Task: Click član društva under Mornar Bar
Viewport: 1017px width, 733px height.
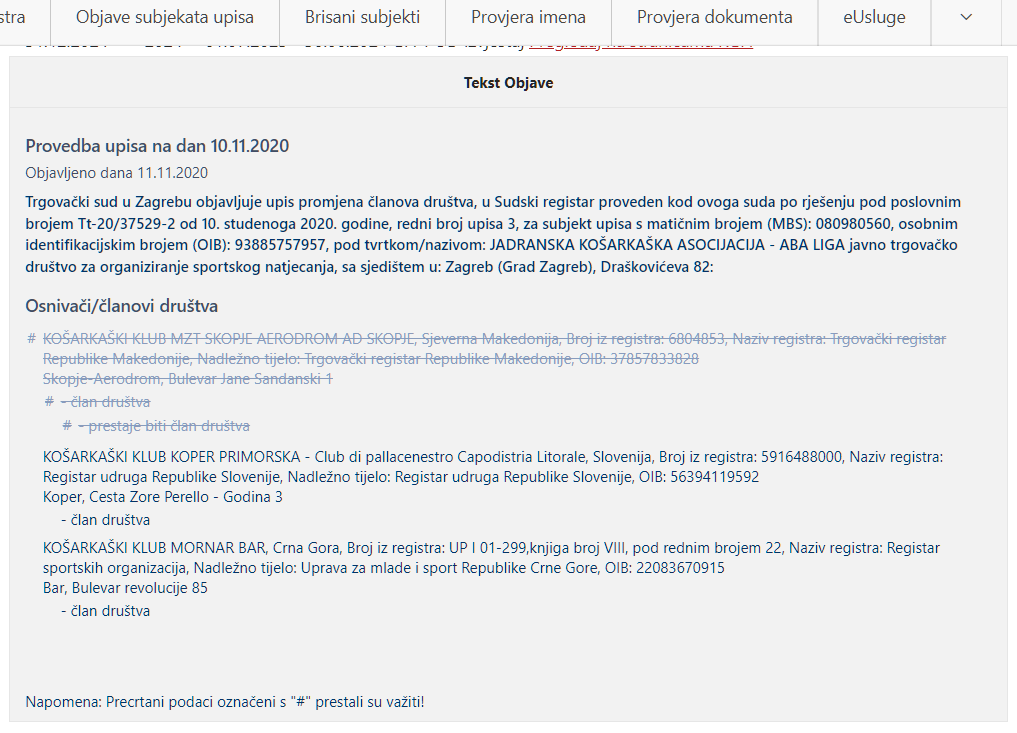Action: [x=106, y=611]
